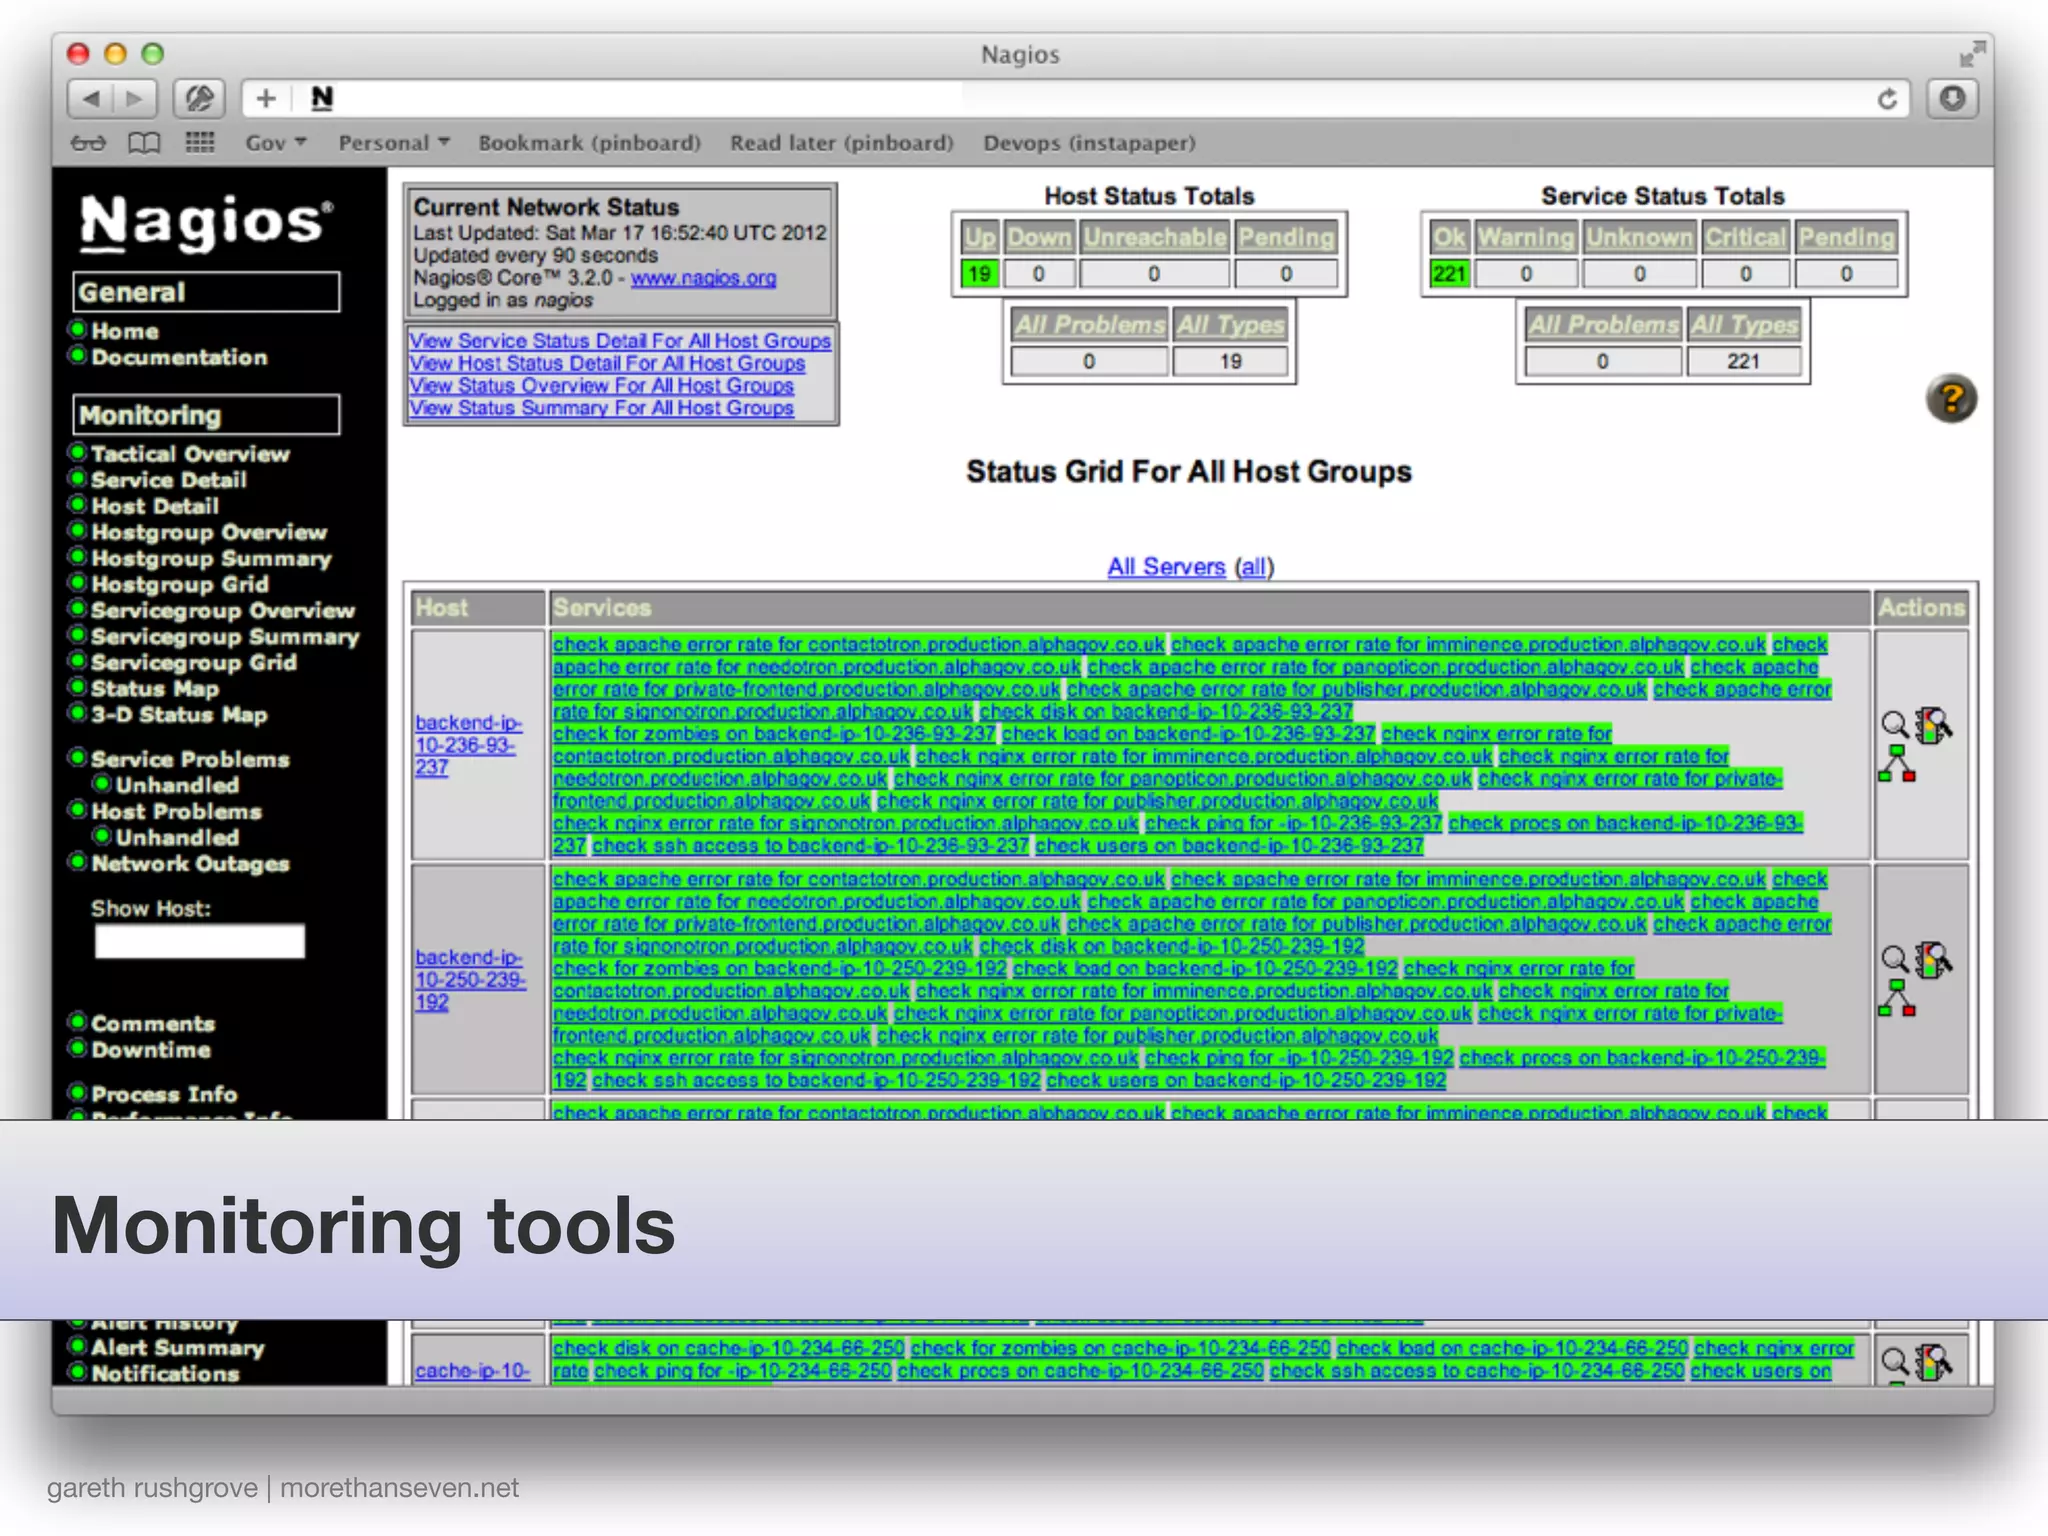Open Alert Summary in sidebar
The width and height of the screenshot is (2048, 1536).
tap(177, 1347)
